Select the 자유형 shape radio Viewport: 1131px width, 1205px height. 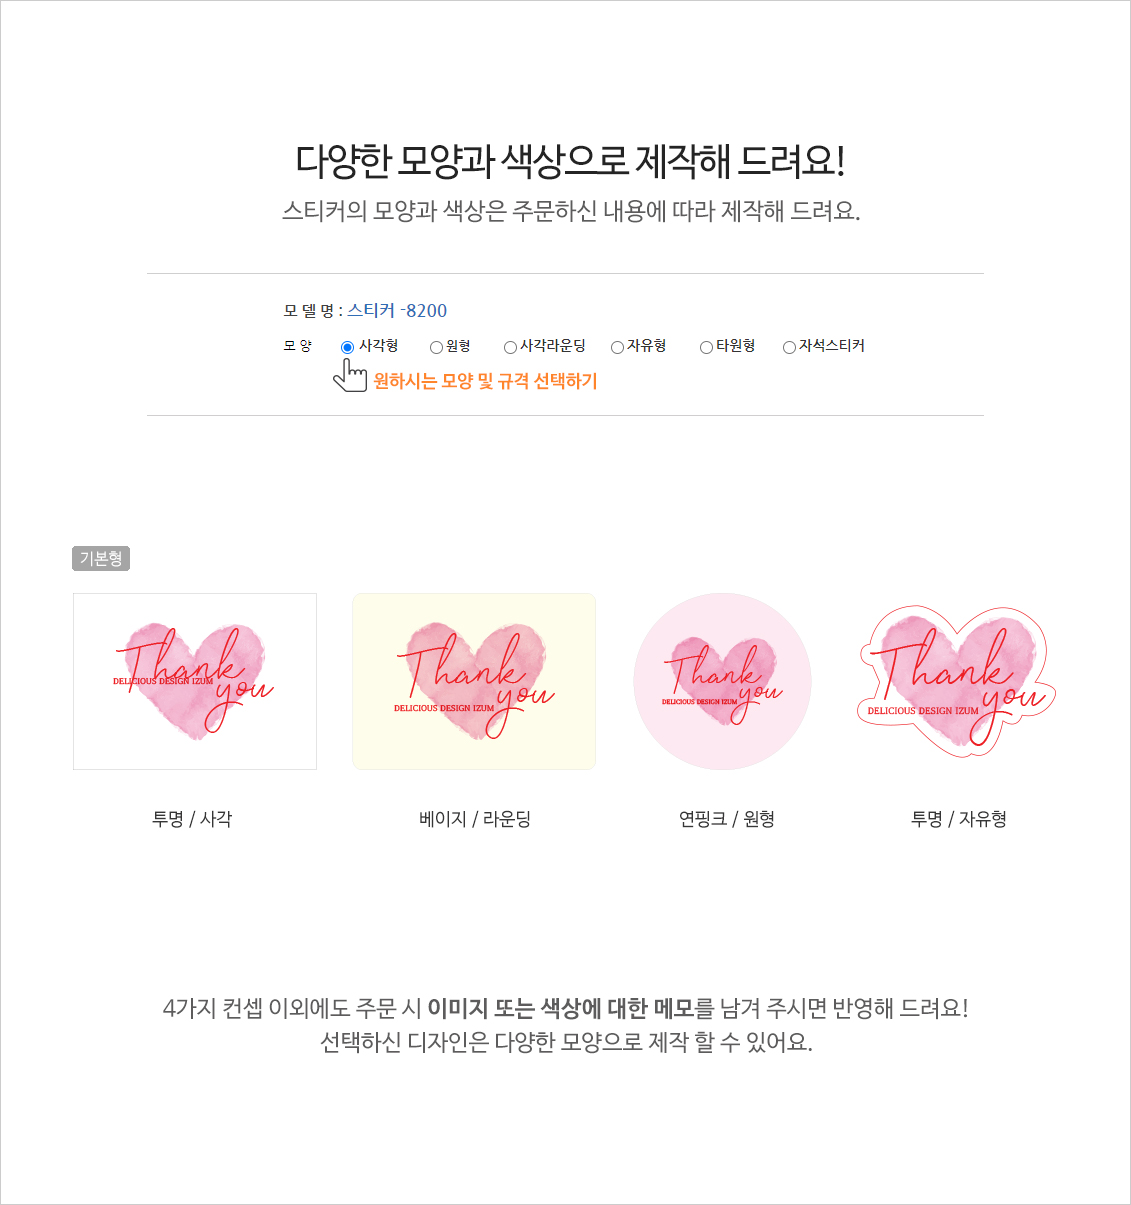pyautogui.click(x=617, y=347)
